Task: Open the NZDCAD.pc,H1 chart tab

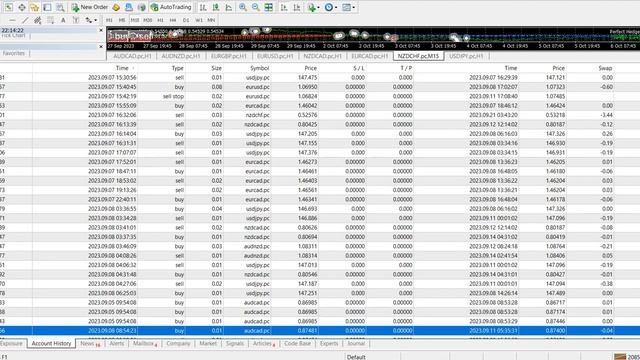Action: tap(322, 56)
